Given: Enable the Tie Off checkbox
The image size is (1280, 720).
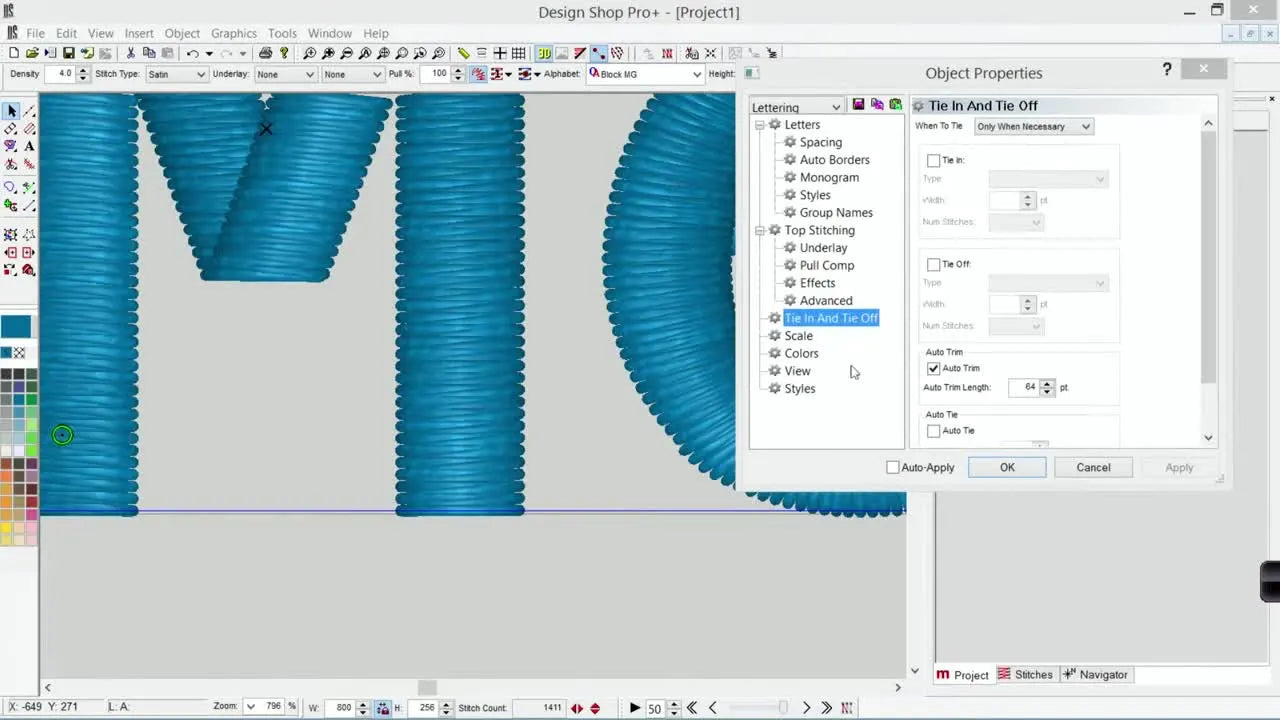Looking at the screenshot, I should pos(933,264).
